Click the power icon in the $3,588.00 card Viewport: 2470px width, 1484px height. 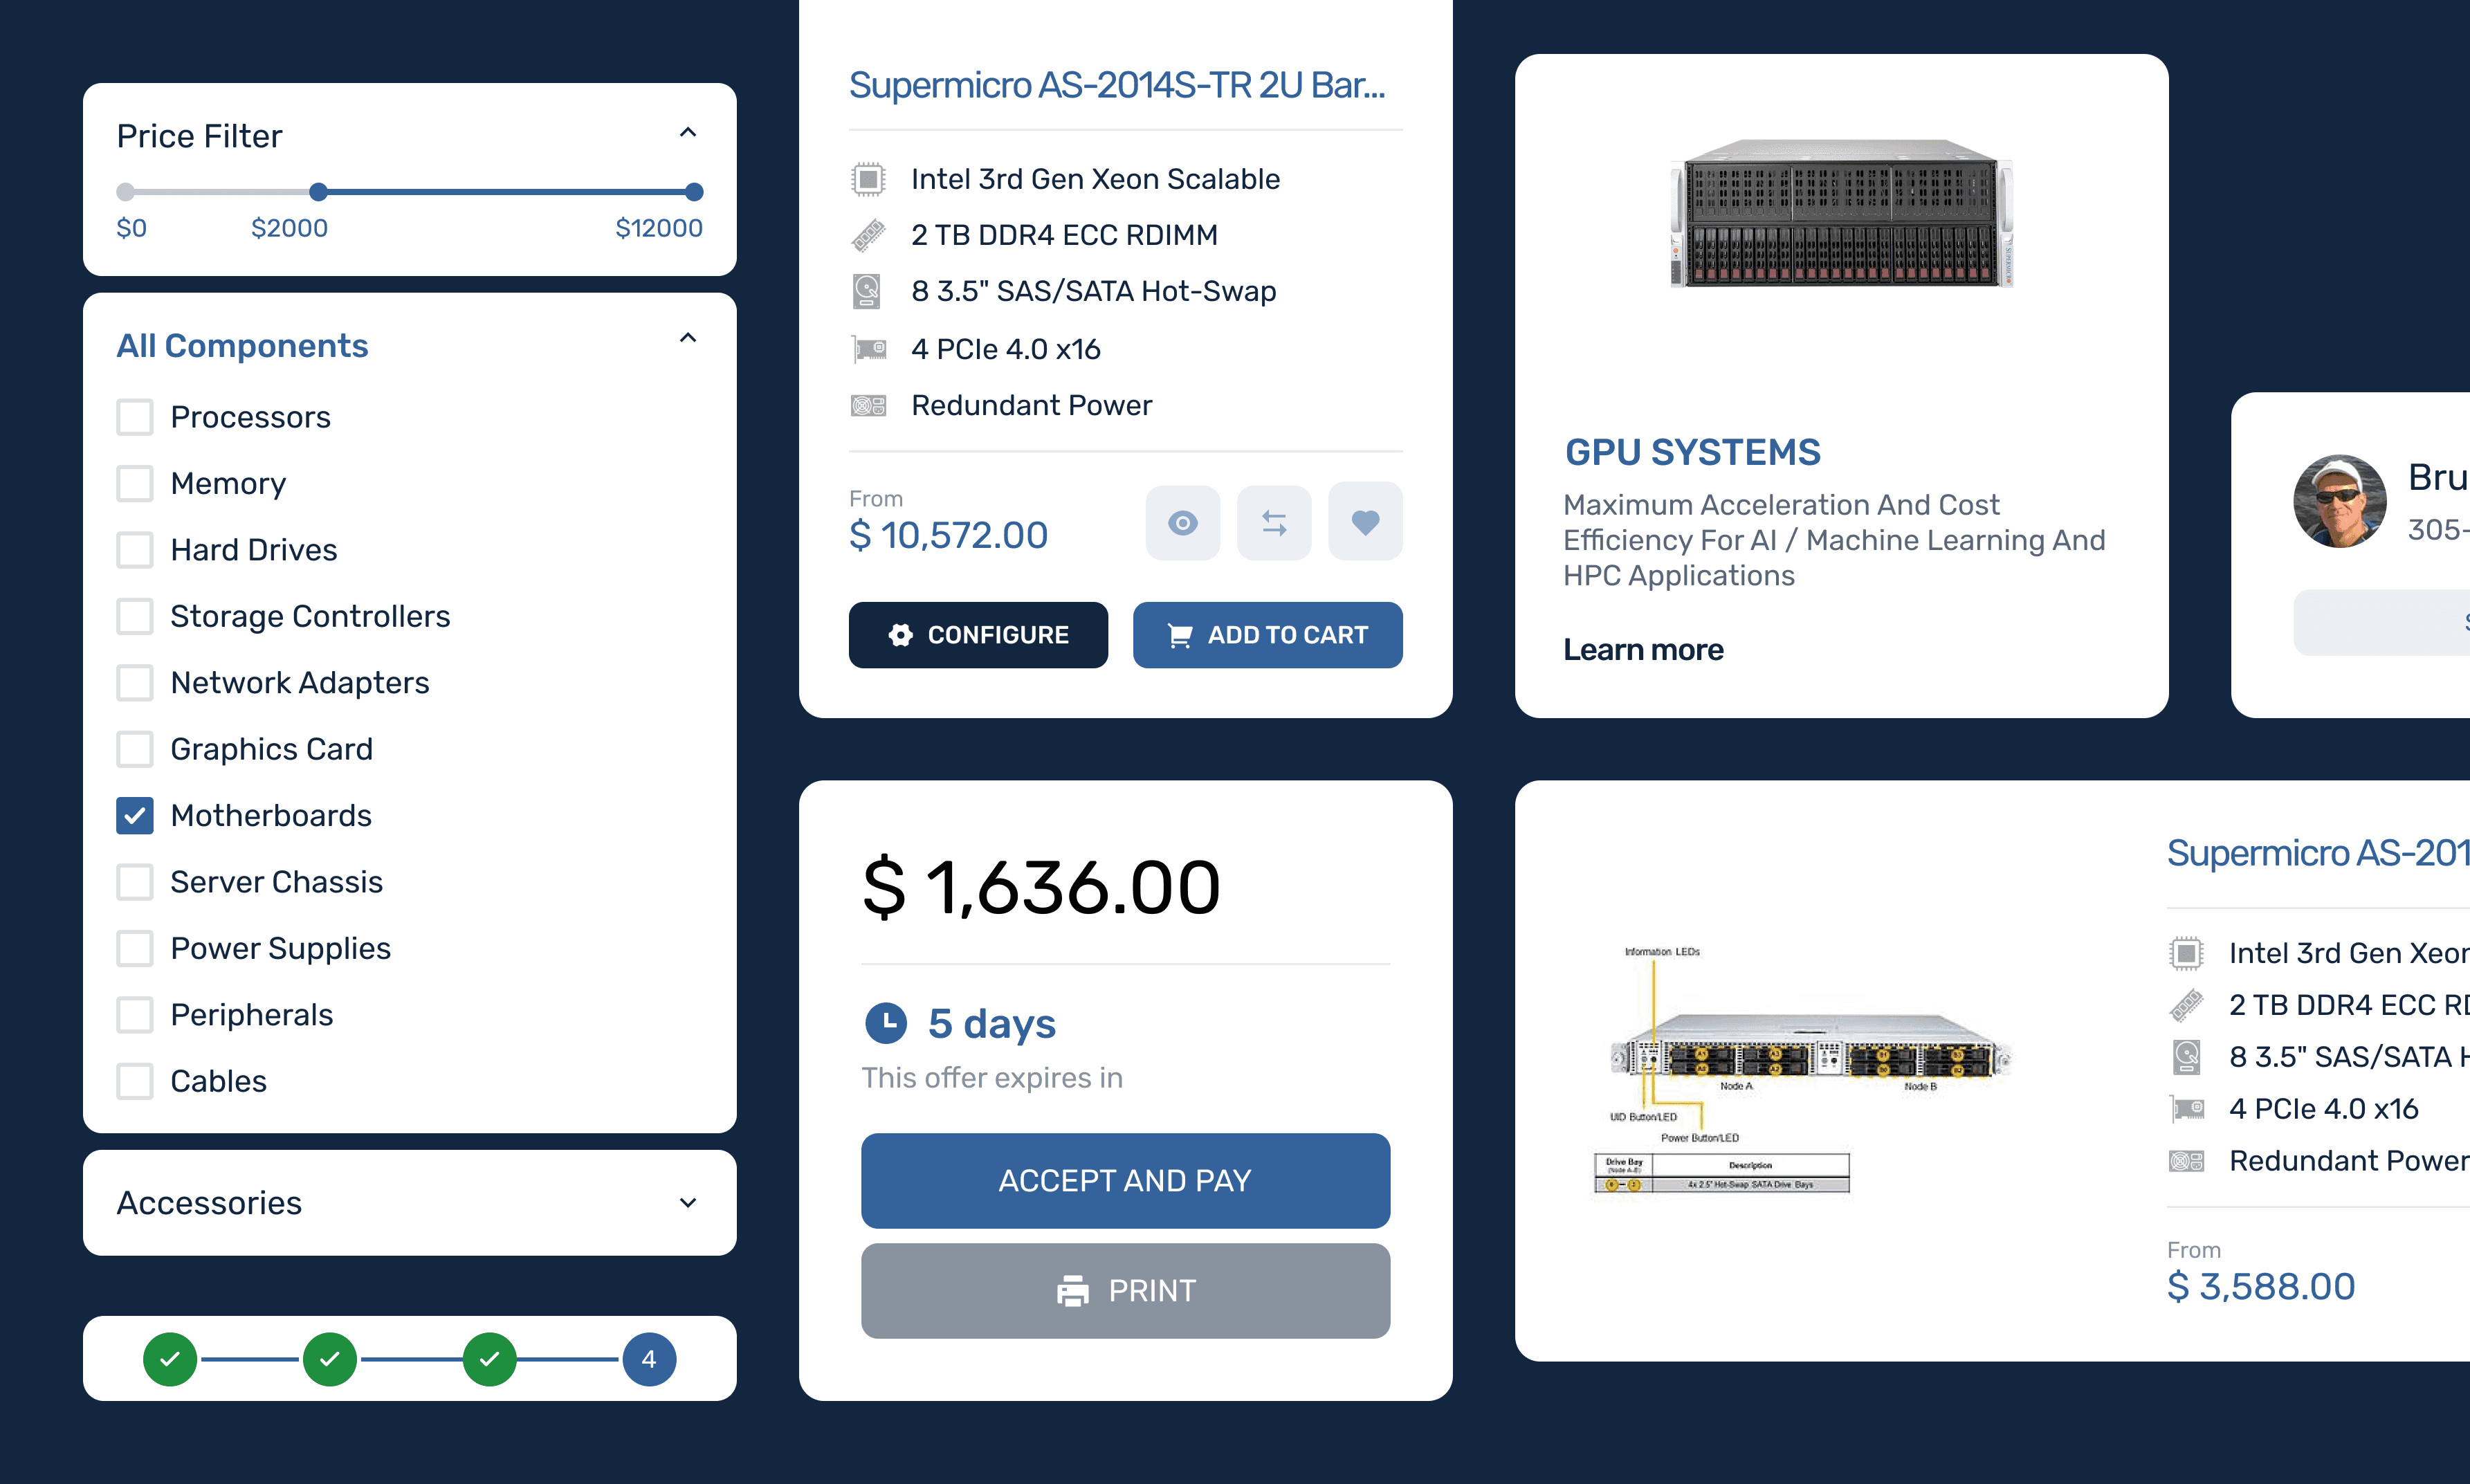[x=2186, y=1161]
